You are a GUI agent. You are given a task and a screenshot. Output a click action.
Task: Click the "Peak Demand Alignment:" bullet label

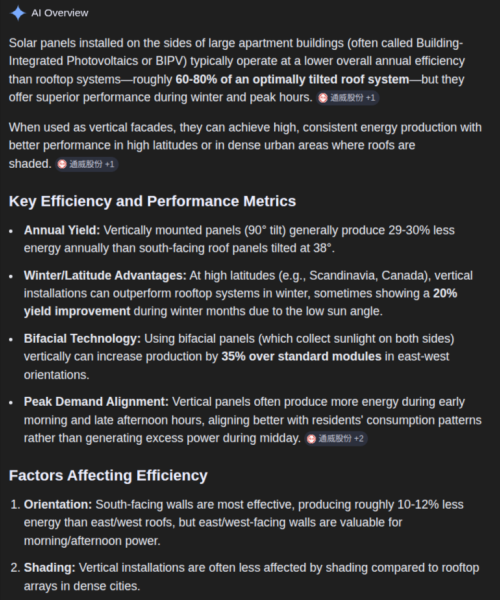click(96, 402)
